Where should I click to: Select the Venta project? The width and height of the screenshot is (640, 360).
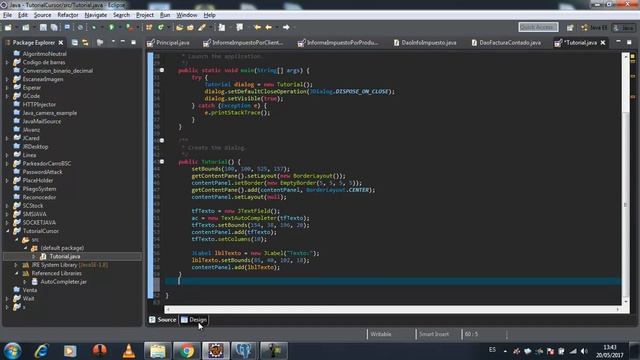(30, 290)
